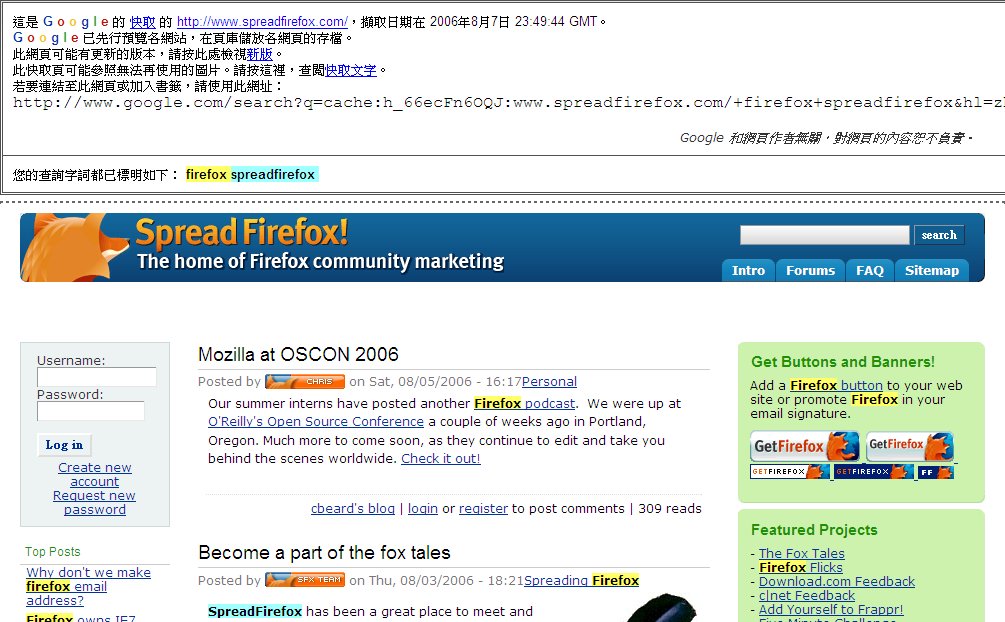Open the c|net Feedback link
The image size is (1005, 622).
[807, 596]
